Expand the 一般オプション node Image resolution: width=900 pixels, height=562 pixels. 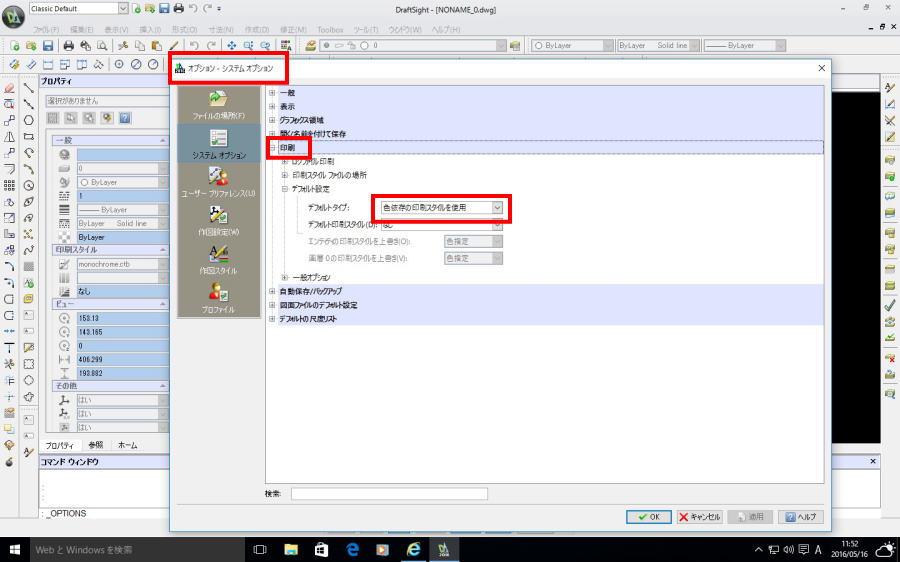(x=285, y=277)
